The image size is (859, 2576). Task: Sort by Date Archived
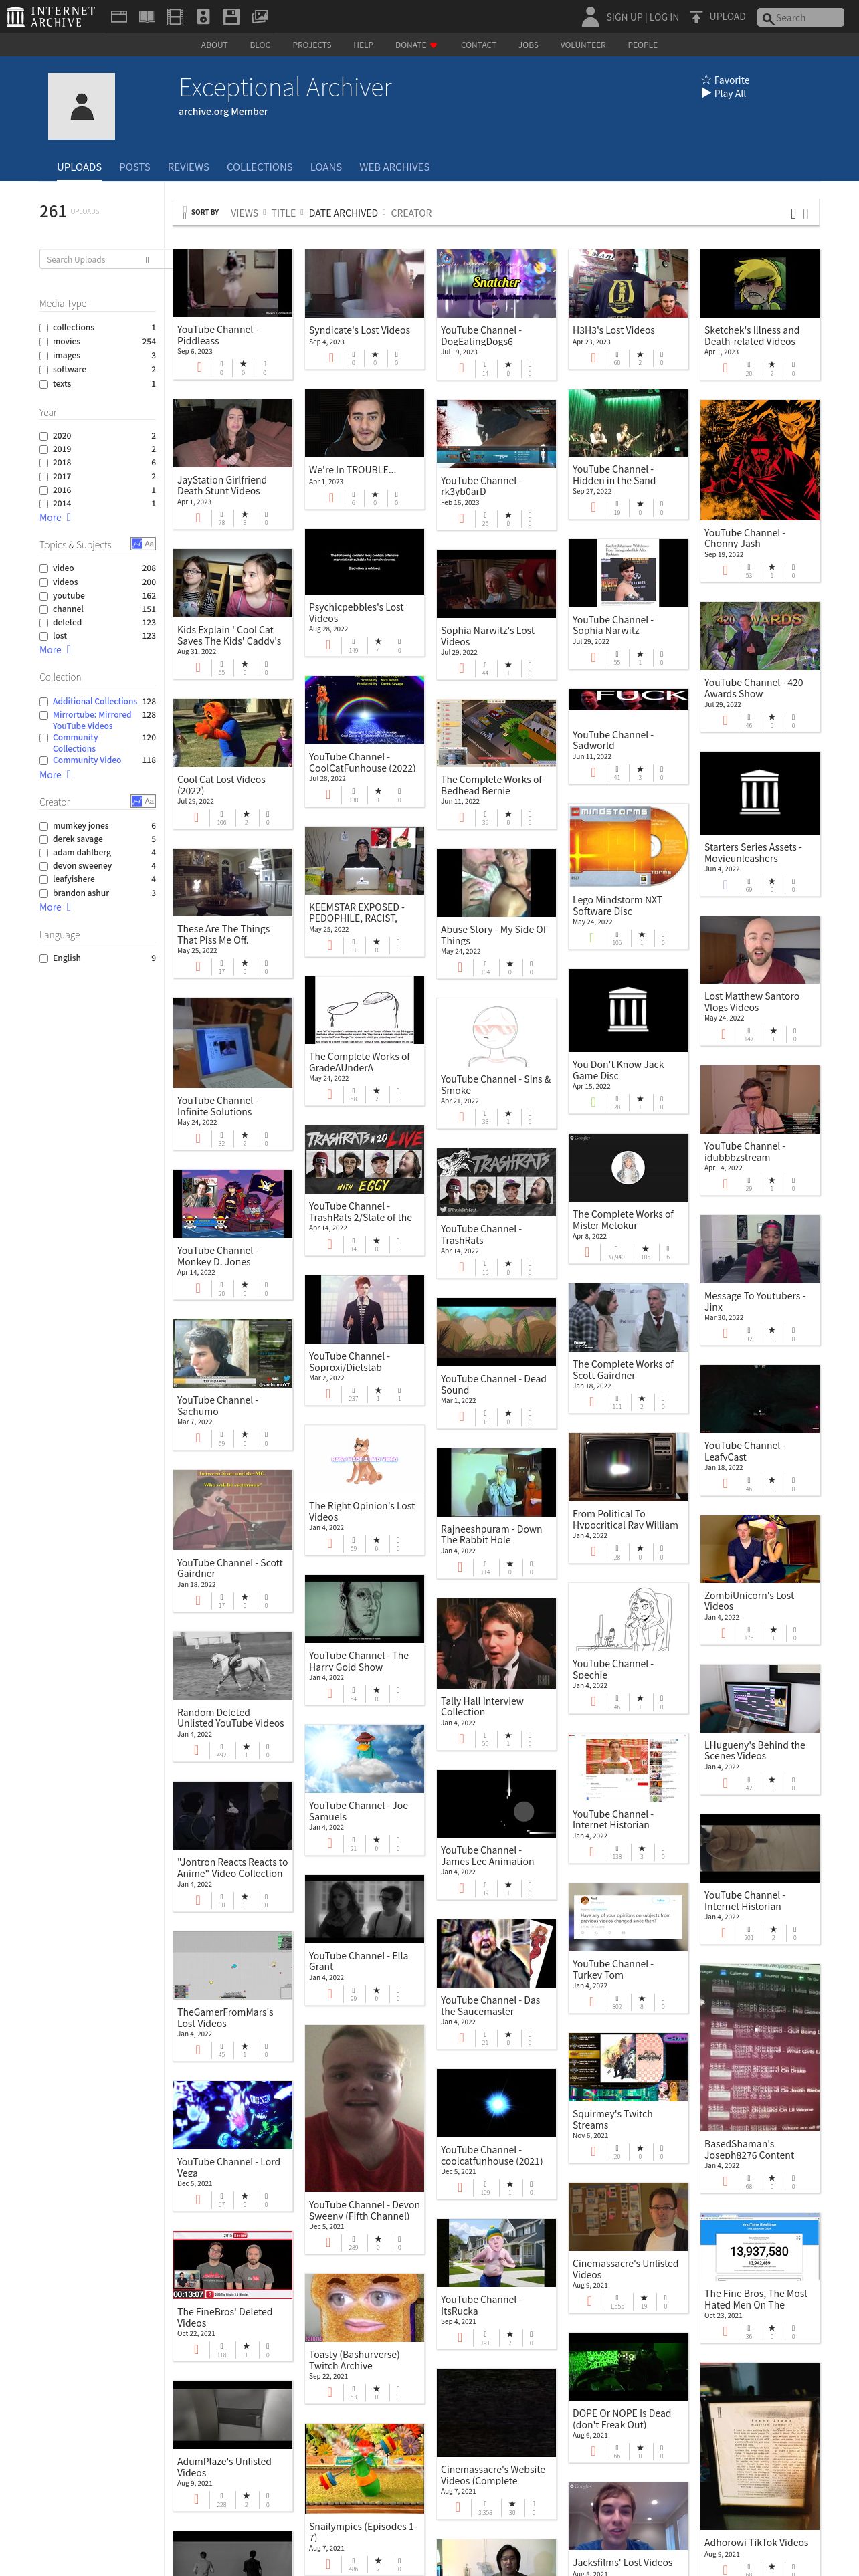pos(343,213)
